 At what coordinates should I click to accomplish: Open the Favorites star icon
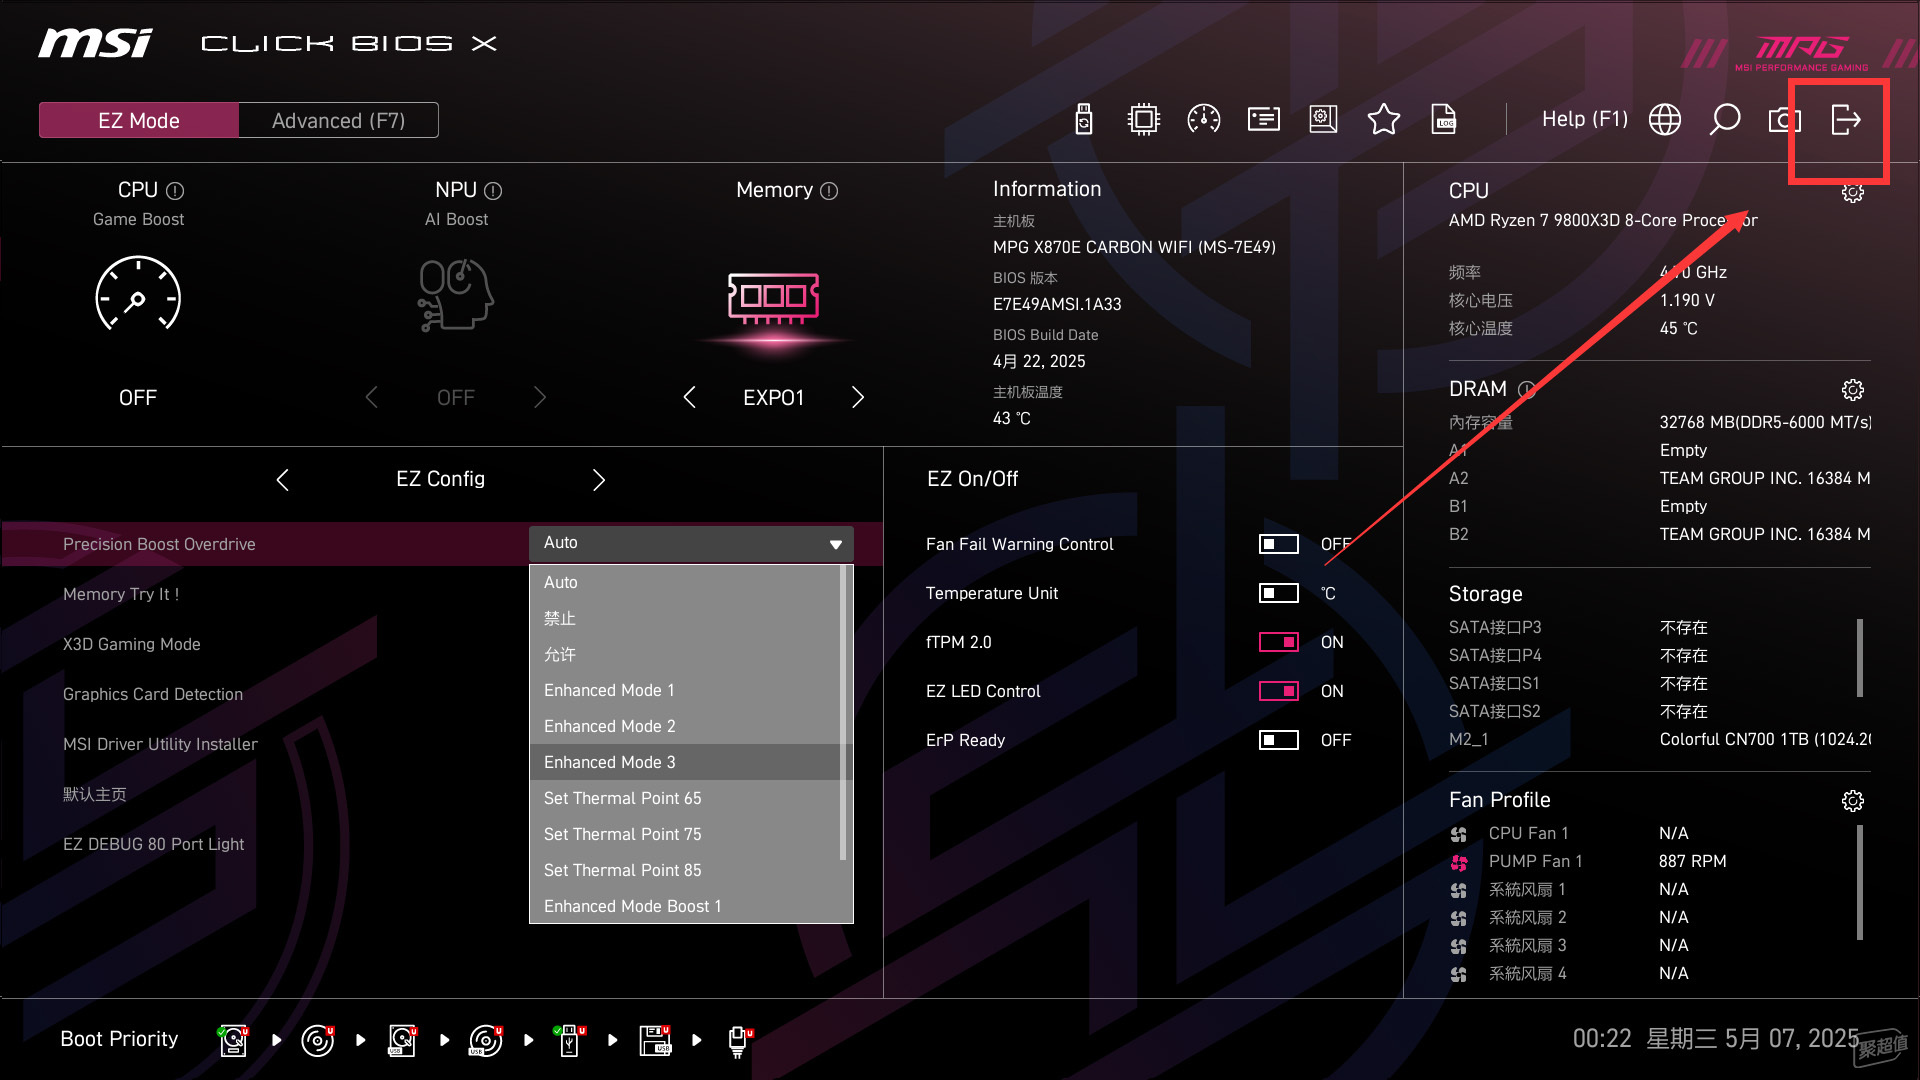coord(1383,120)
